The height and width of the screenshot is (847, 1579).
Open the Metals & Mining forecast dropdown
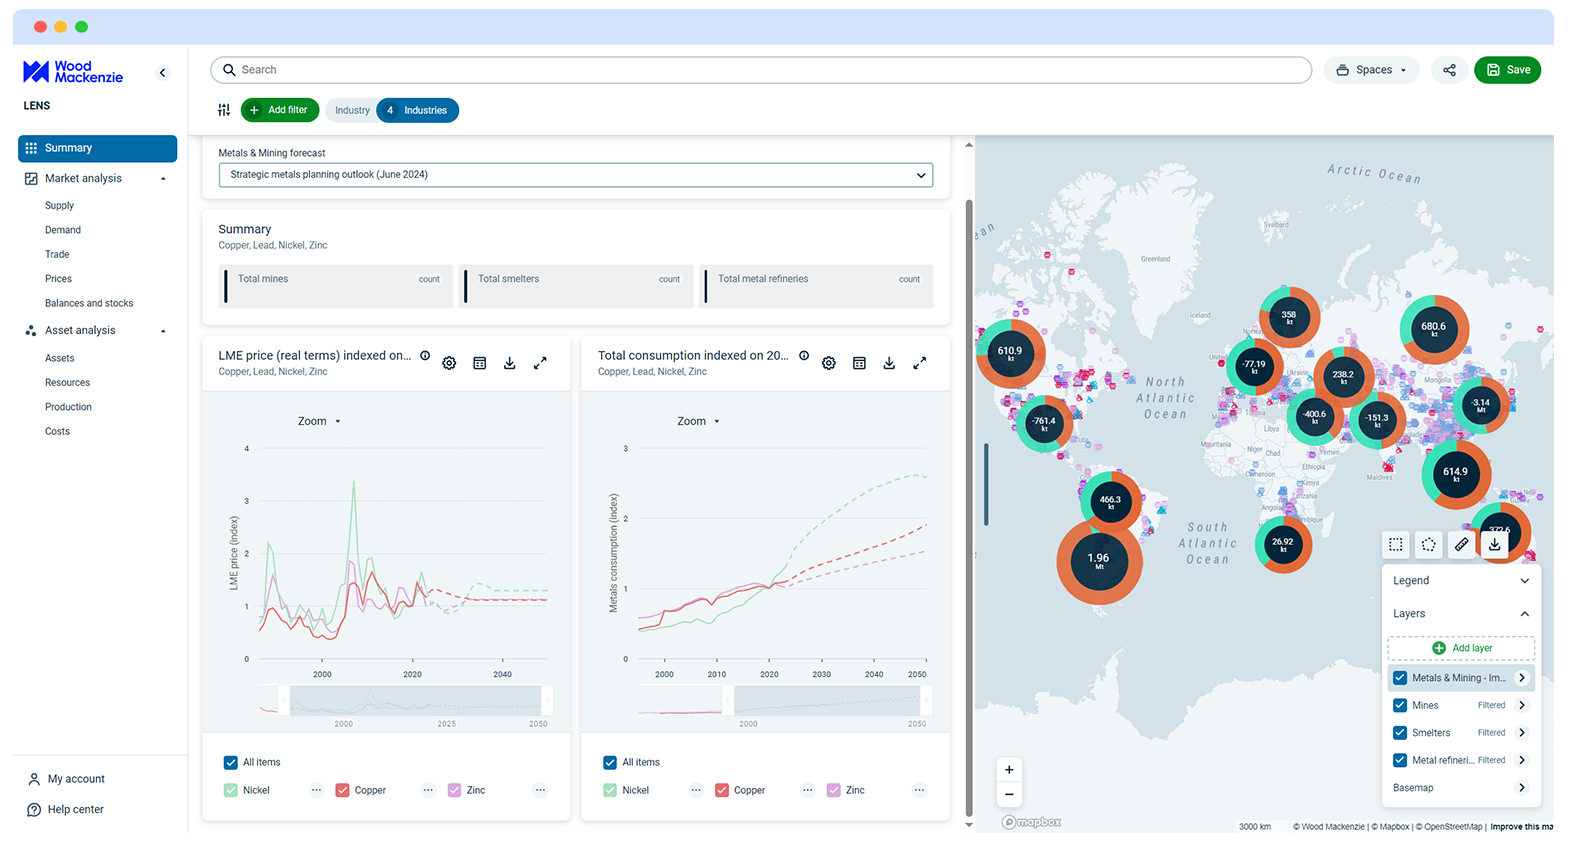575,175
